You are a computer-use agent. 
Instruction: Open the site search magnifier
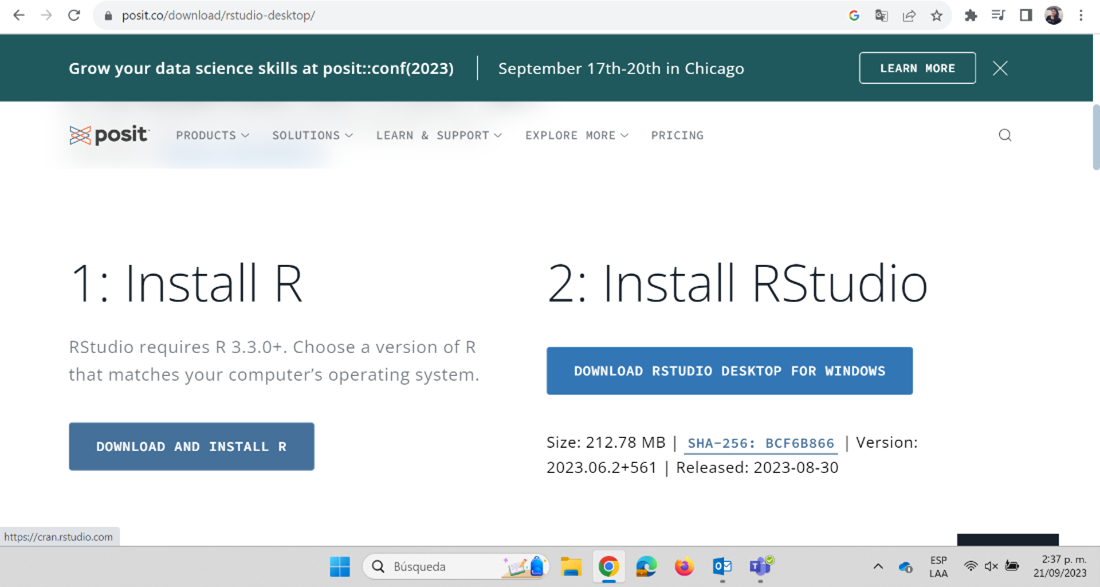pos(1005,135)
